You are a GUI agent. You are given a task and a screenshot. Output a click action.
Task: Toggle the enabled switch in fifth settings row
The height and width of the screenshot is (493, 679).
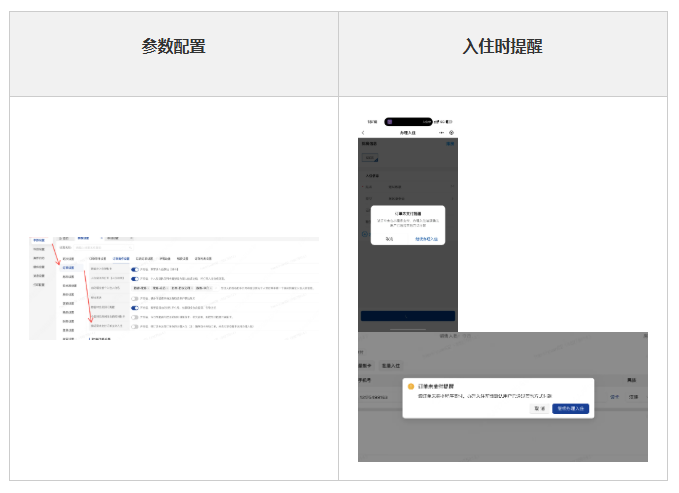[x=135, y=308]
